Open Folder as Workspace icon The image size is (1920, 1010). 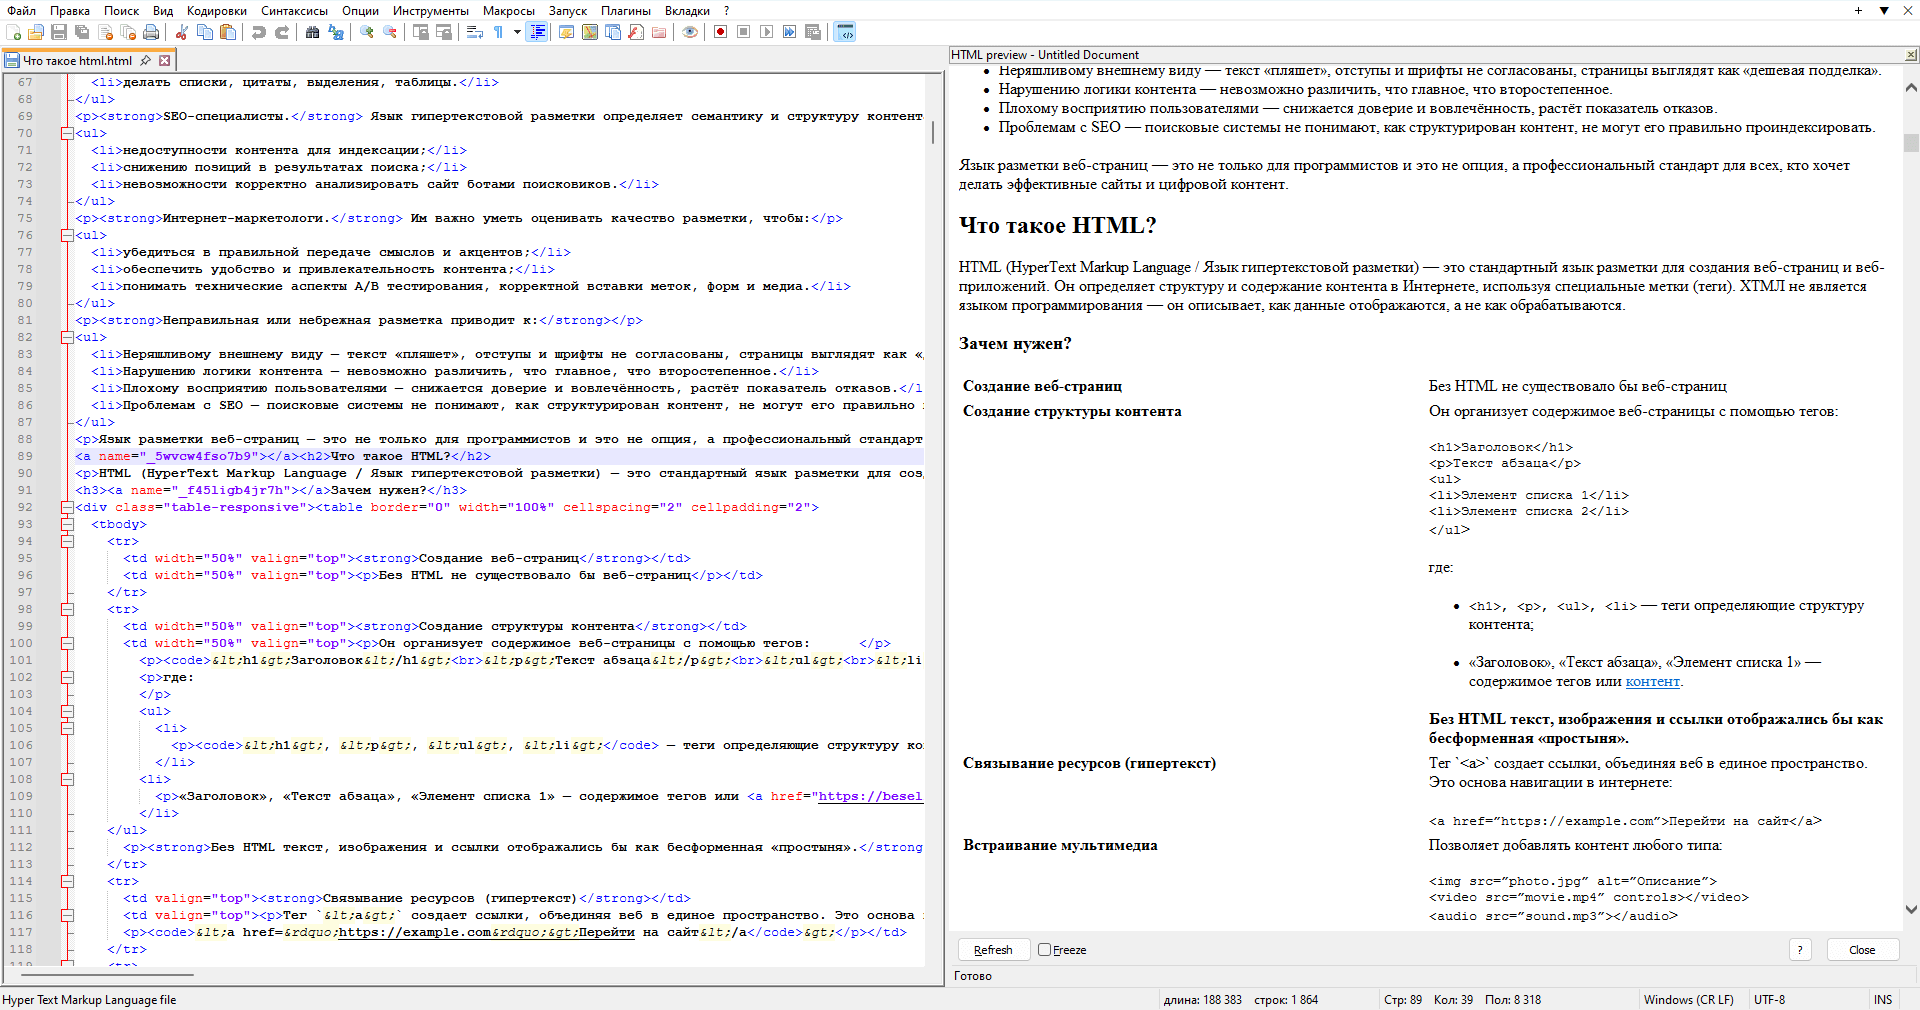(x=658, y=32)
